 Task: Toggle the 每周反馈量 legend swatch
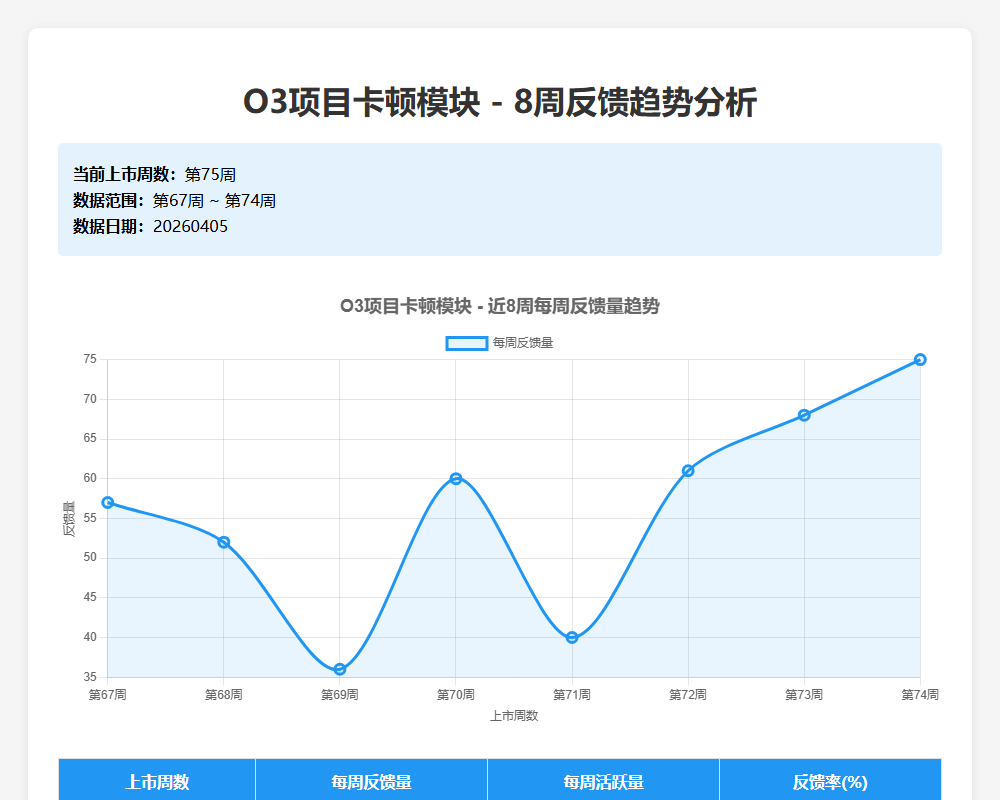coord(467,343)
